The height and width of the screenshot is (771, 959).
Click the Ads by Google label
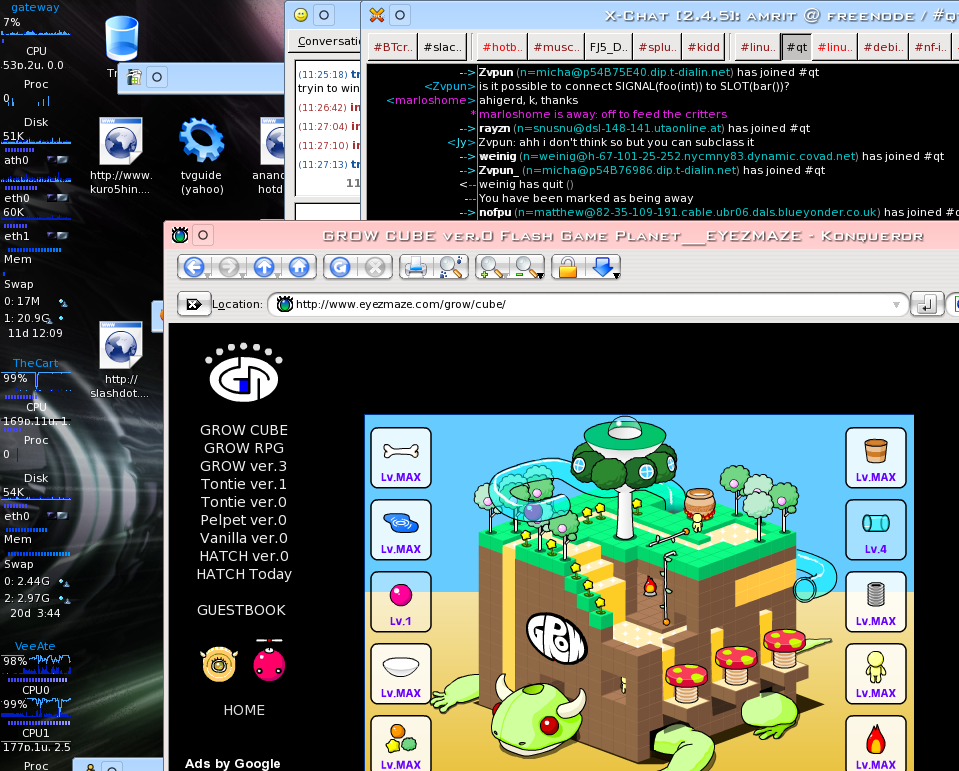232,763
